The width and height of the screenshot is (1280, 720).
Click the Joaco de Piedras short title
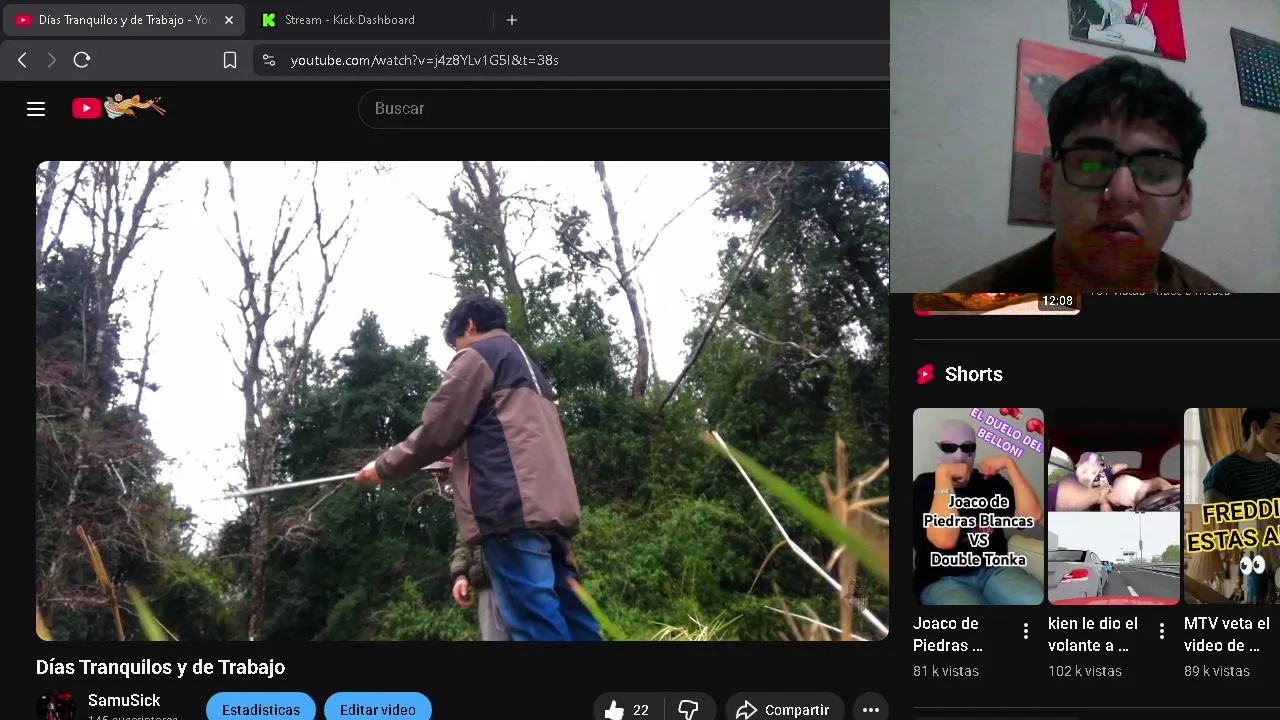coord(948,634)
